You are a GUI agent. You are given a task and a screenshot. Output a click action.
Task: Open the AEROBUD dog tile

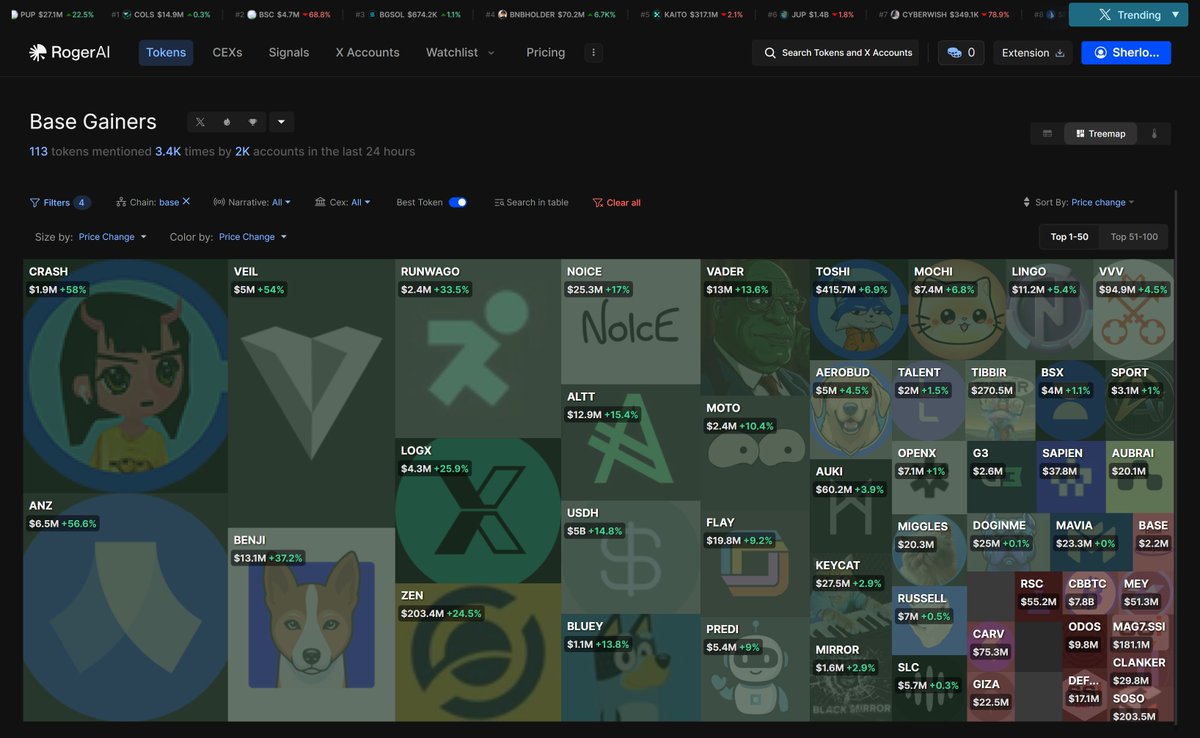[x=850, y=410]
